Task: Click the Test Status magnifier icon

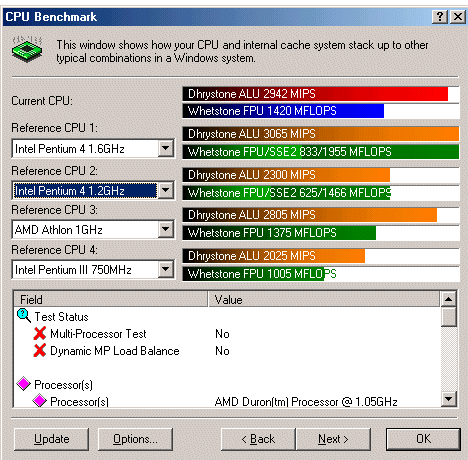Action: pos(24,316)
